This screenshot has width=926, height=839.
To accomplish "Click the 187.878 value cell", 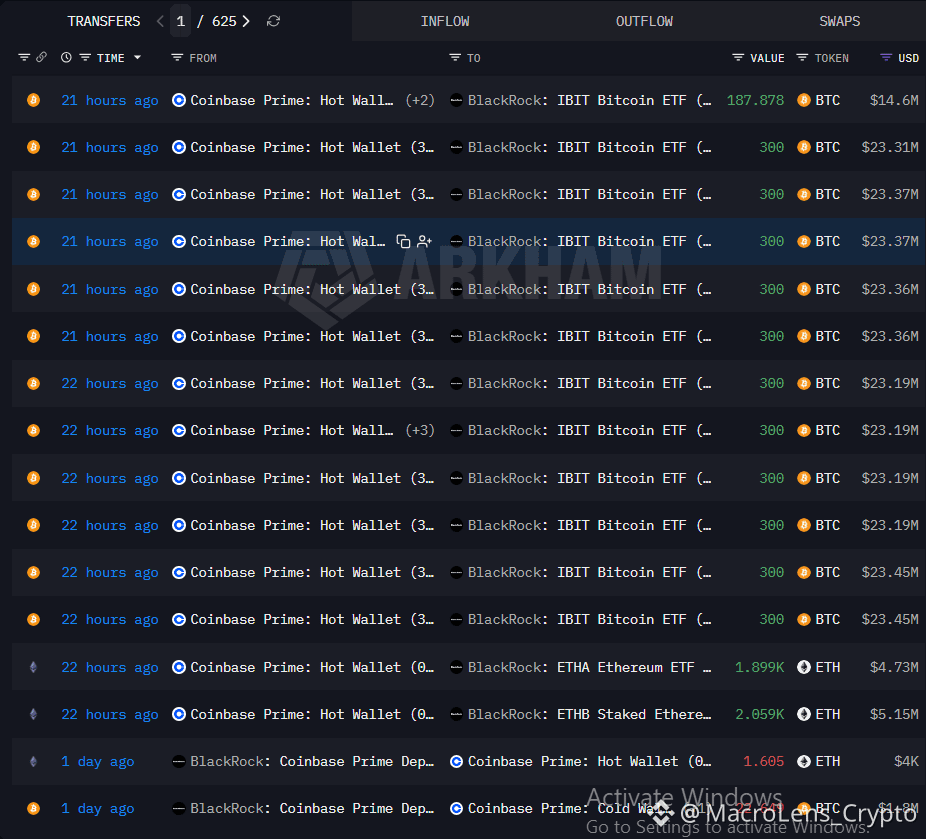I will click(x=755, y=100).
